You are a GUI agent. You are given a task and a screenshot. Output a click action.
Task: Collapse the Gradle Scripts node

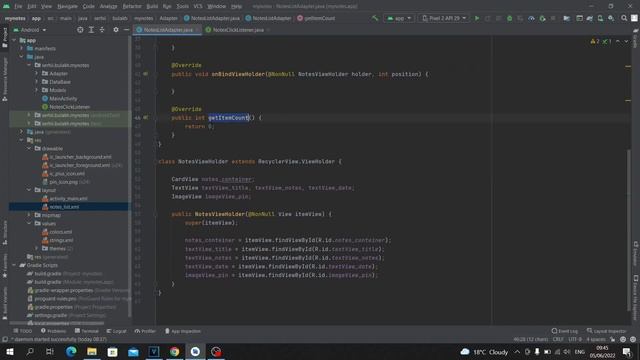(15, 265)
